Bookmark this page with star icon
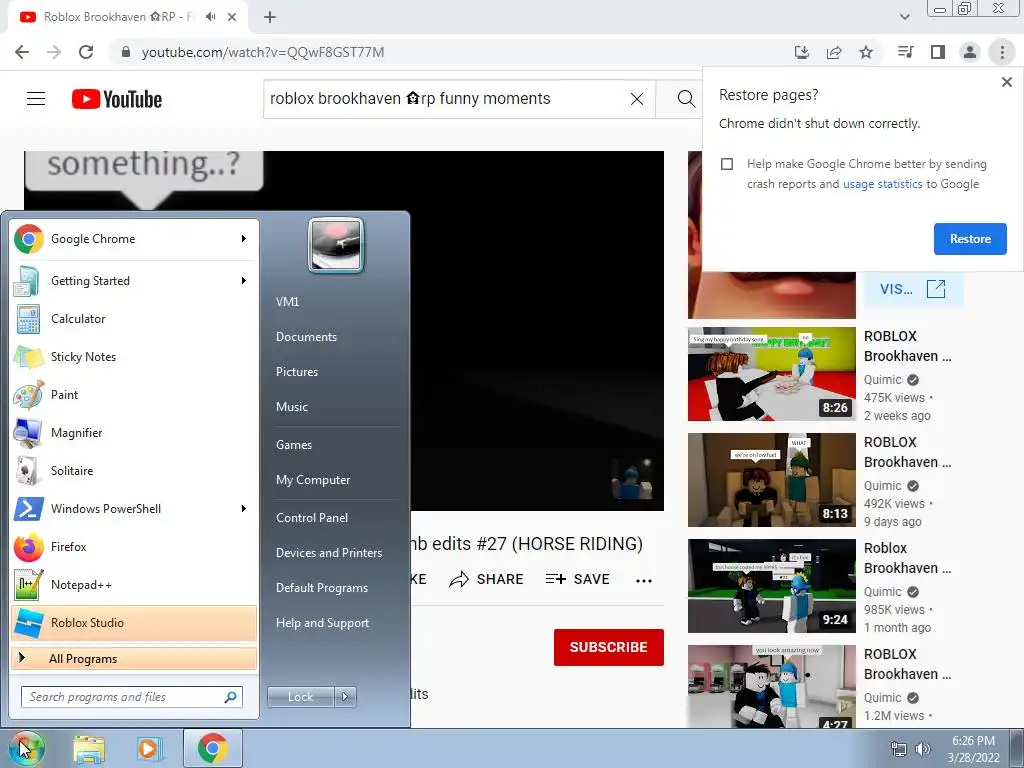1024x768 pixels. (866, 52)
